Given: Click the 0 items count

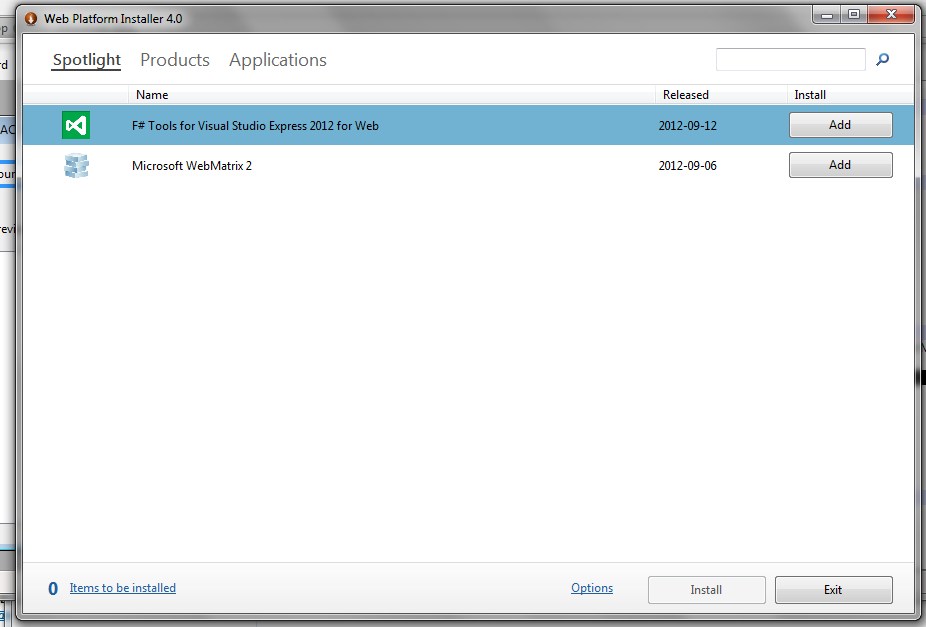Looking at the screenshot, I should tap(53, 589).
